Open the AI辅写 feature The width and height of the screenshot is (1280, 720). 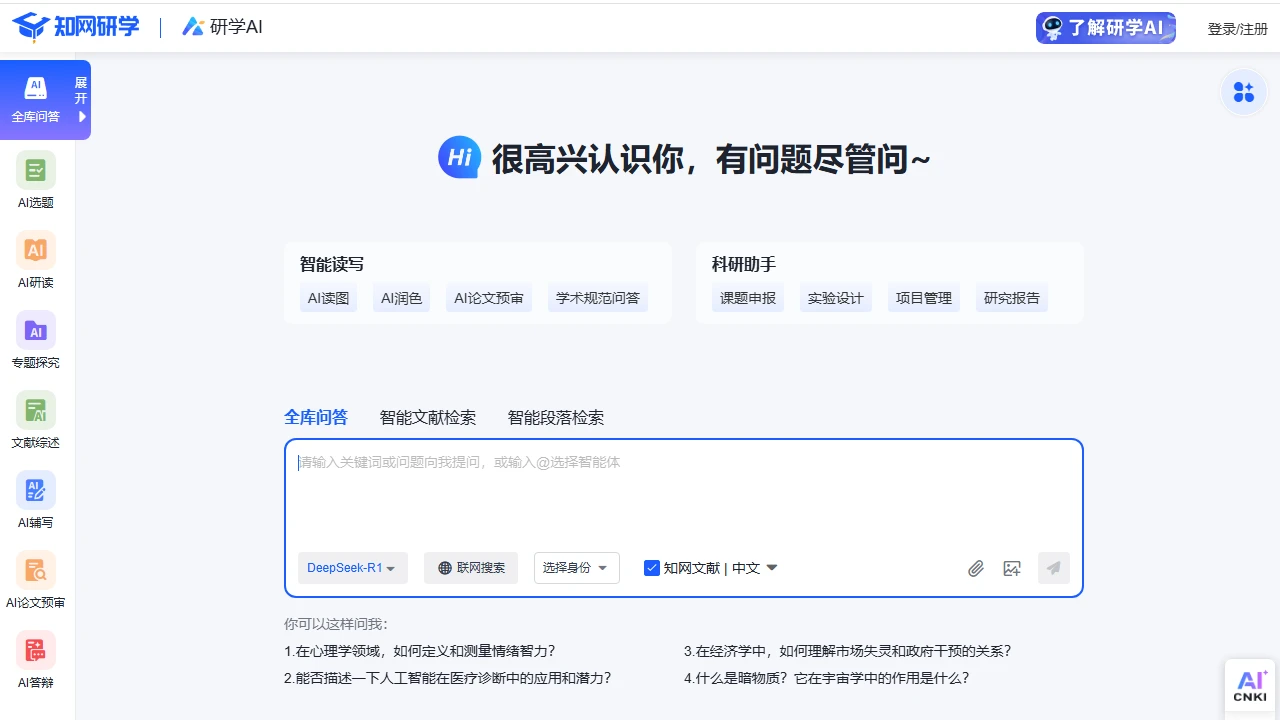pyautogui.click(x=35, y=500)
